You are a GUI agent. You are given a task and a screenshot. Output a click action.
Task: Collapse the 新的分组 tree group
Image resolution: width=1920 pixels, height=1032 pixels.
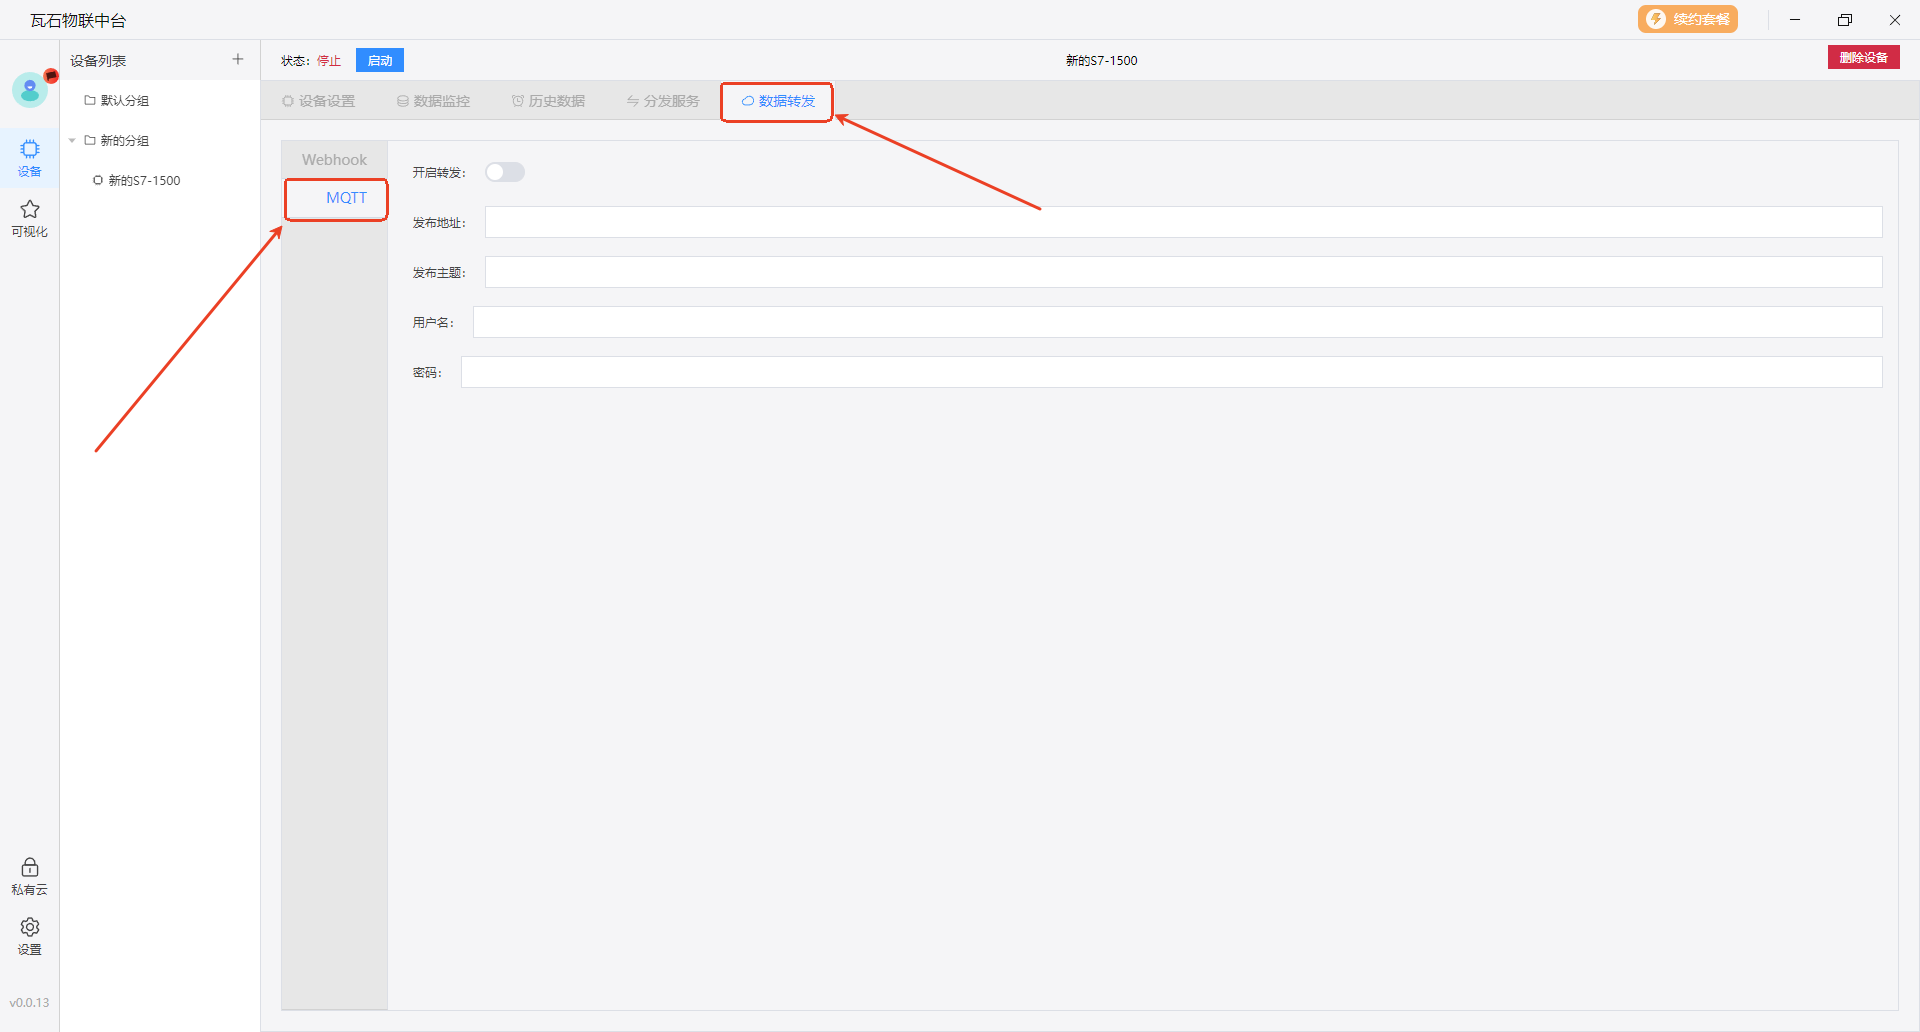tap(72, 141)
